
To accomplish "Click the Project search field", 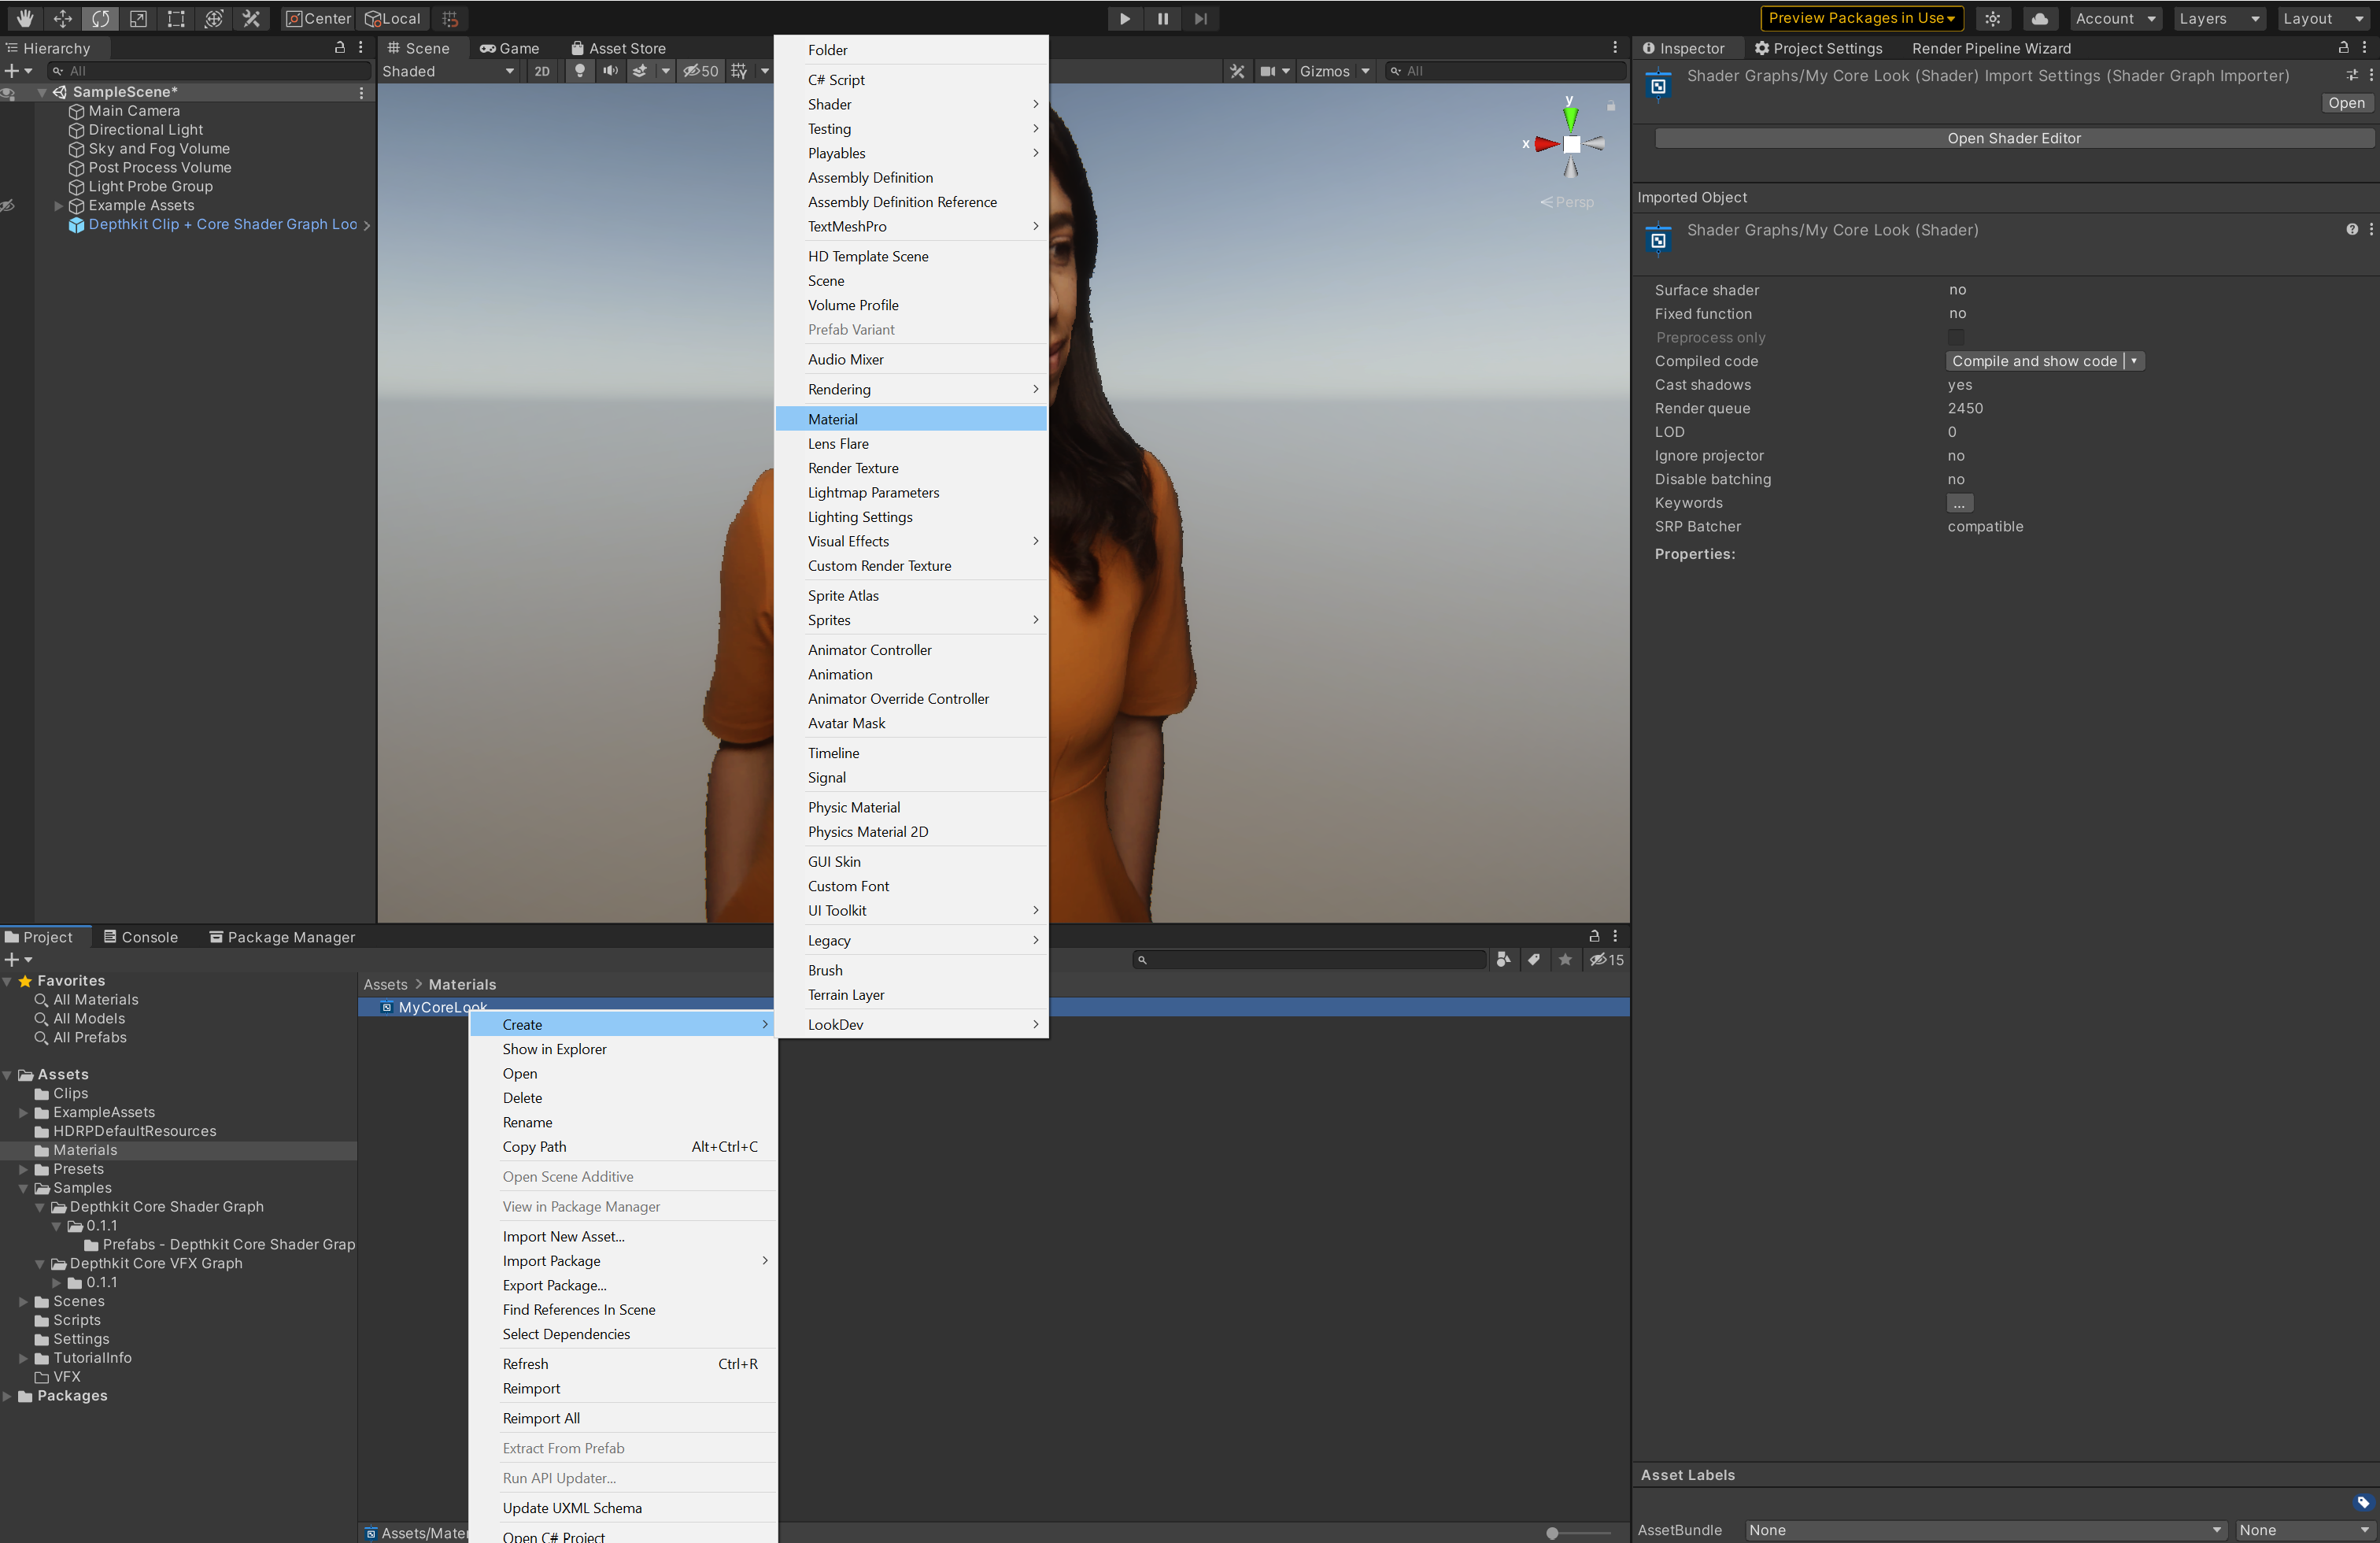I will tap(1310, 960).
